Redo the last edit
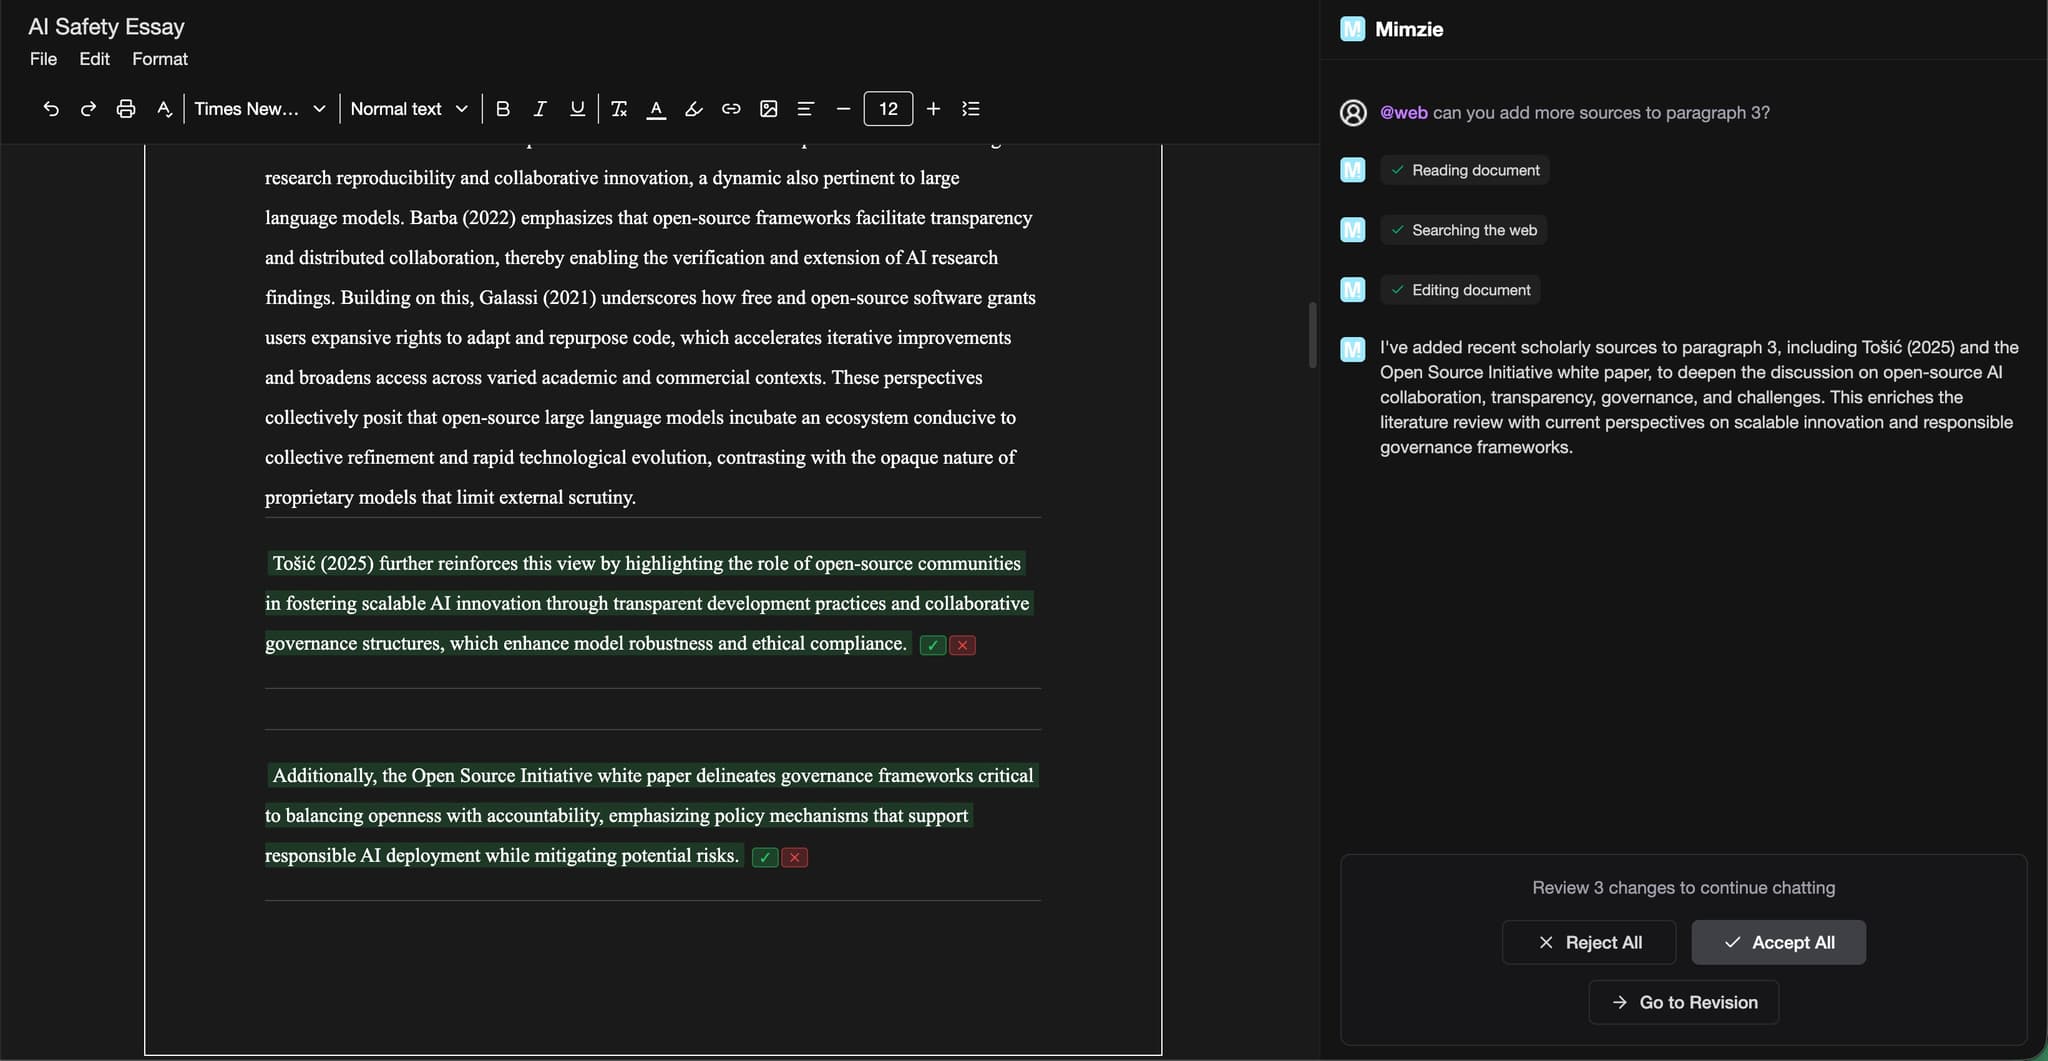This screenshot has width=2048, height=1061. 88,109
